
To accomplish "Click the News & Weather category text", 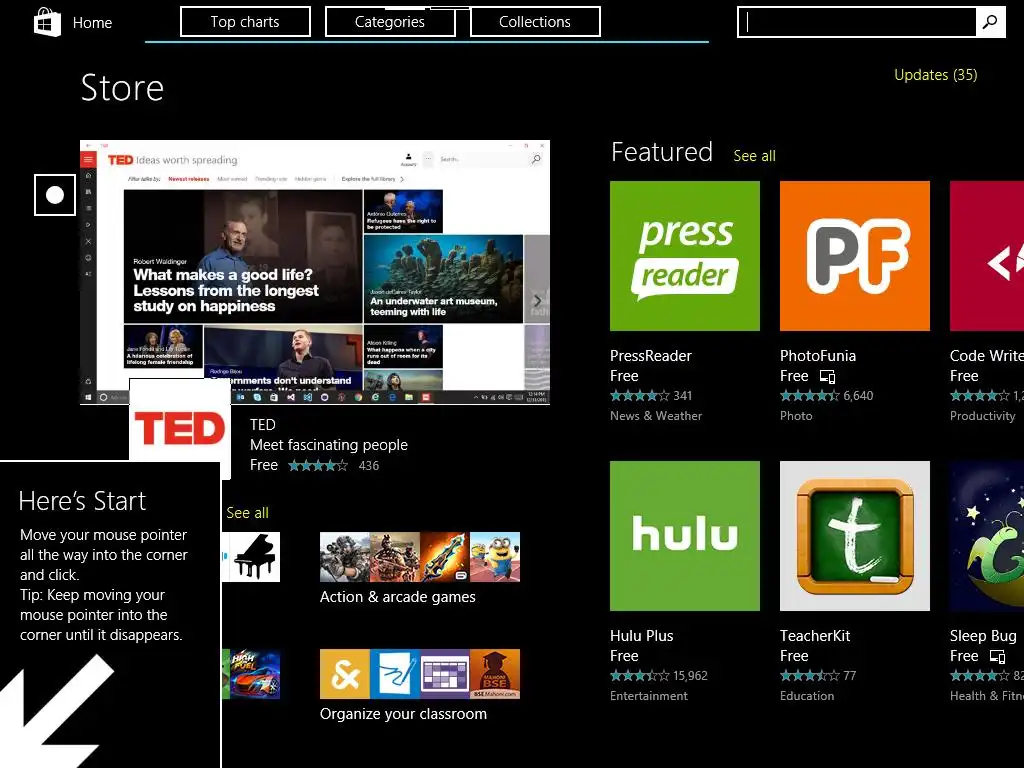I will (656, 416).
